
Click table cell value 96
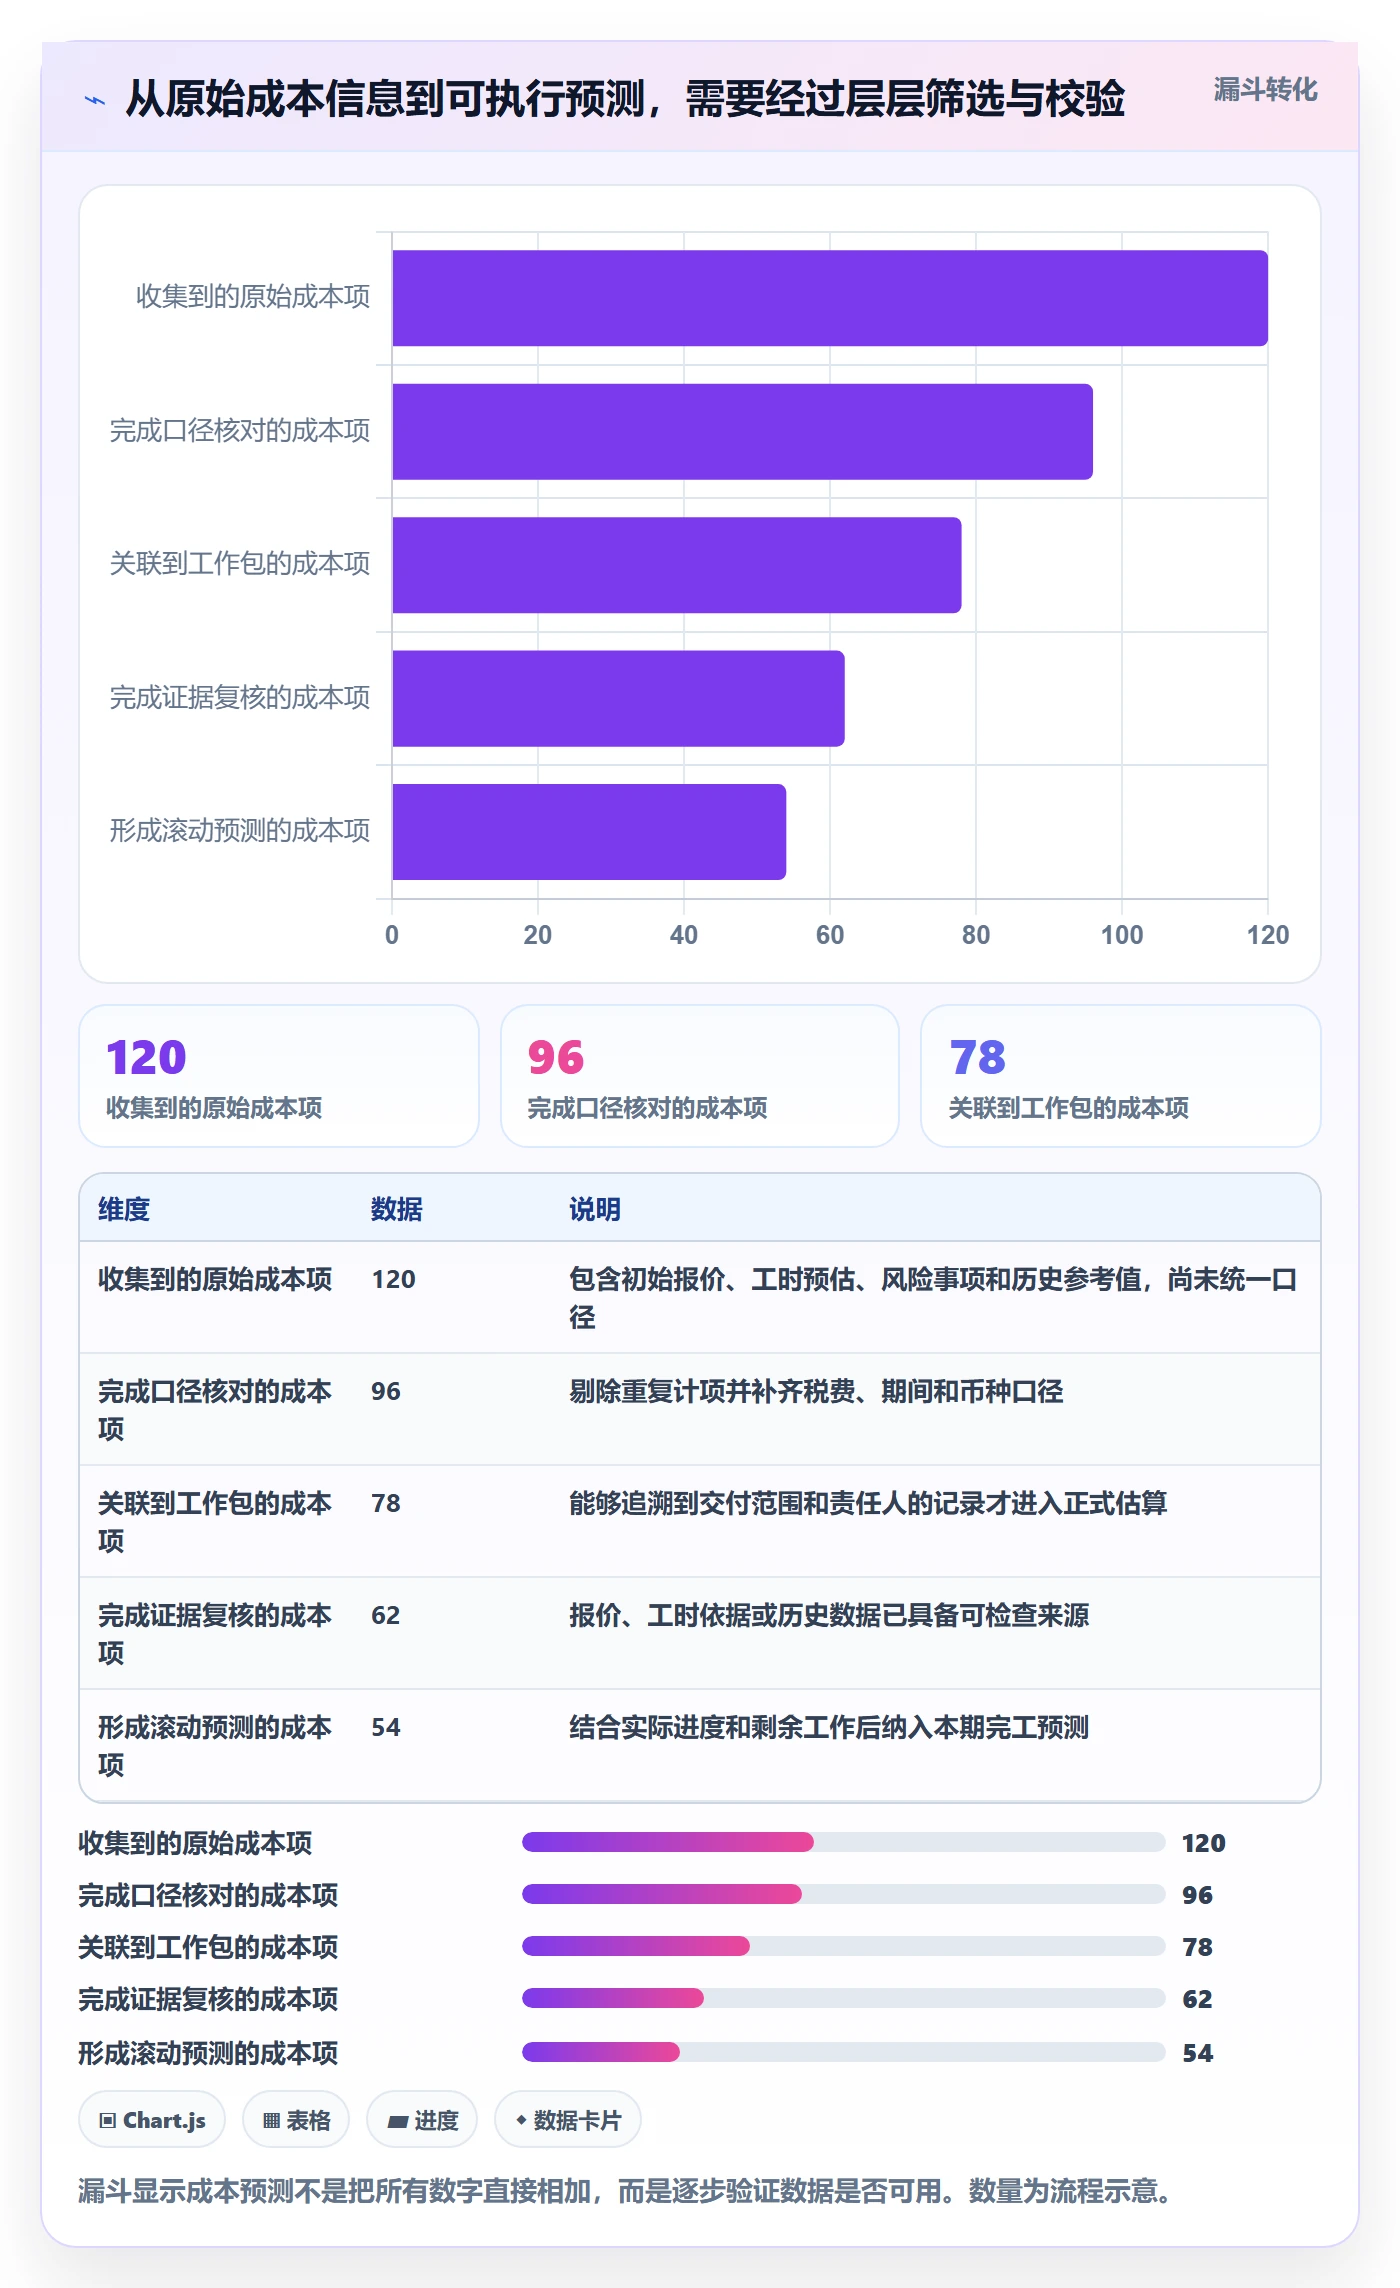[385, 1391]
